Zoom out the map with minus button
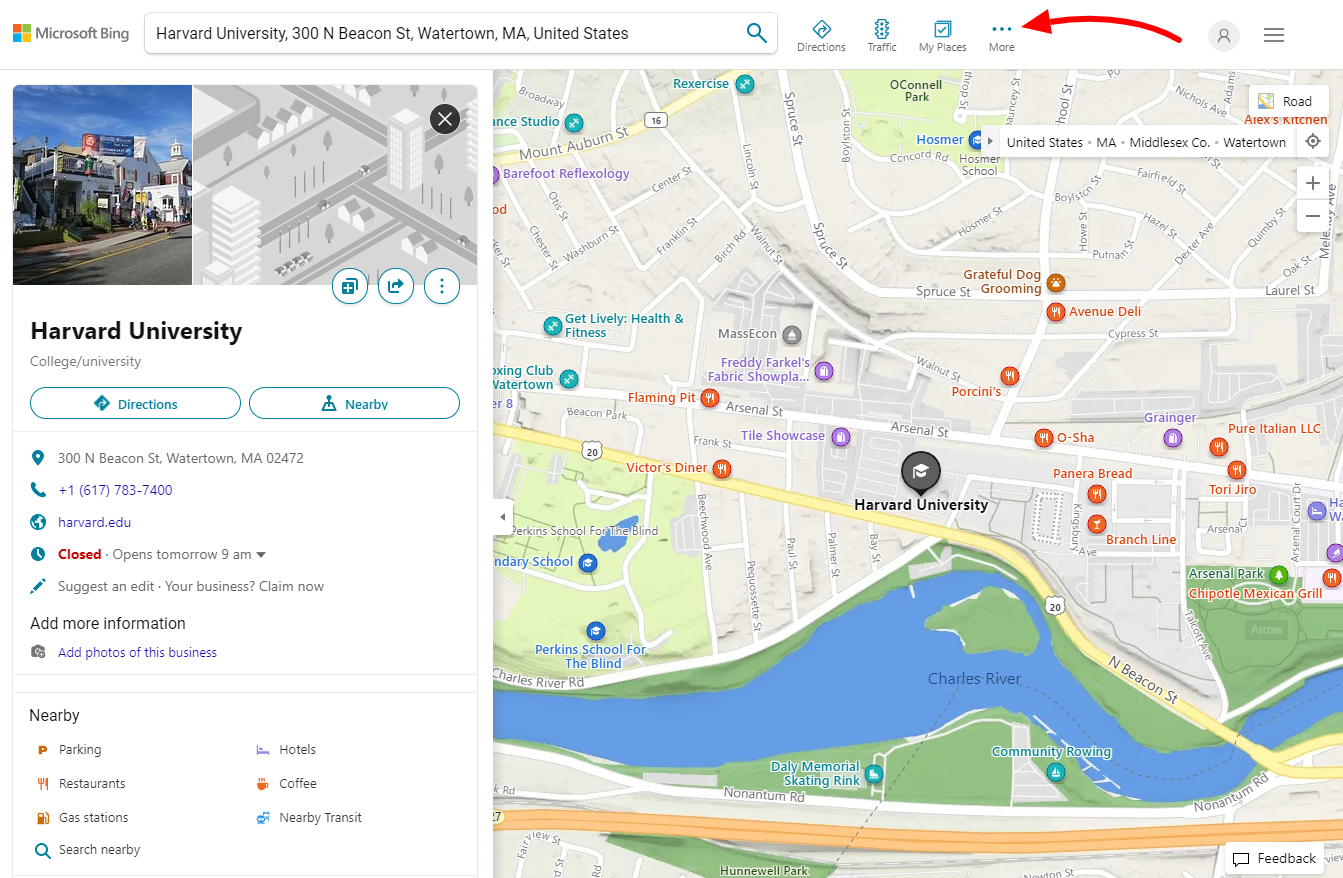 coord(1313,216)
